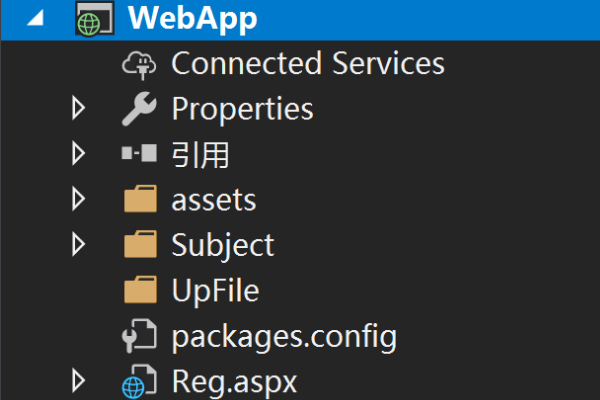
Task: Click the Subject folder icon
Action: [x=140, y=245]
